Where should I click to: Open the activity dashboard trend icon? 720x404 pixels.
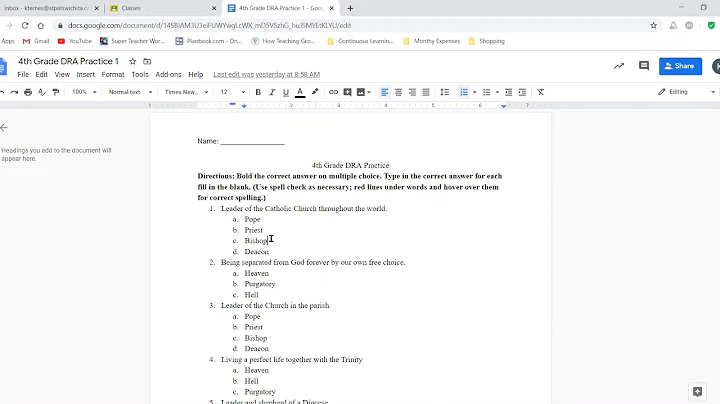619,66
